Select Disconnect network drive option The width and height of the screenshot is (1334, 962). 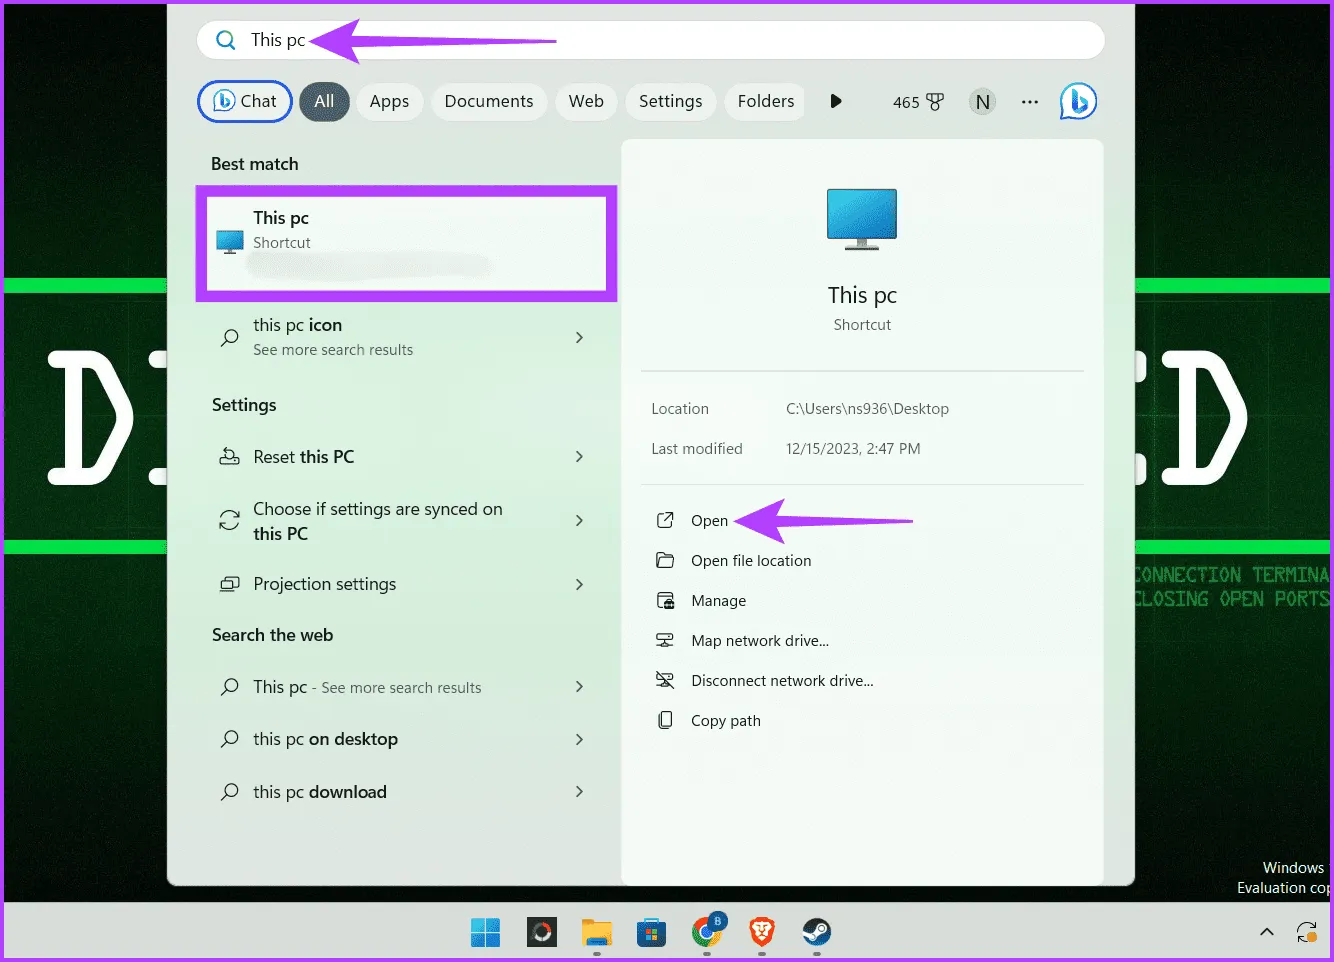(782, 680)
